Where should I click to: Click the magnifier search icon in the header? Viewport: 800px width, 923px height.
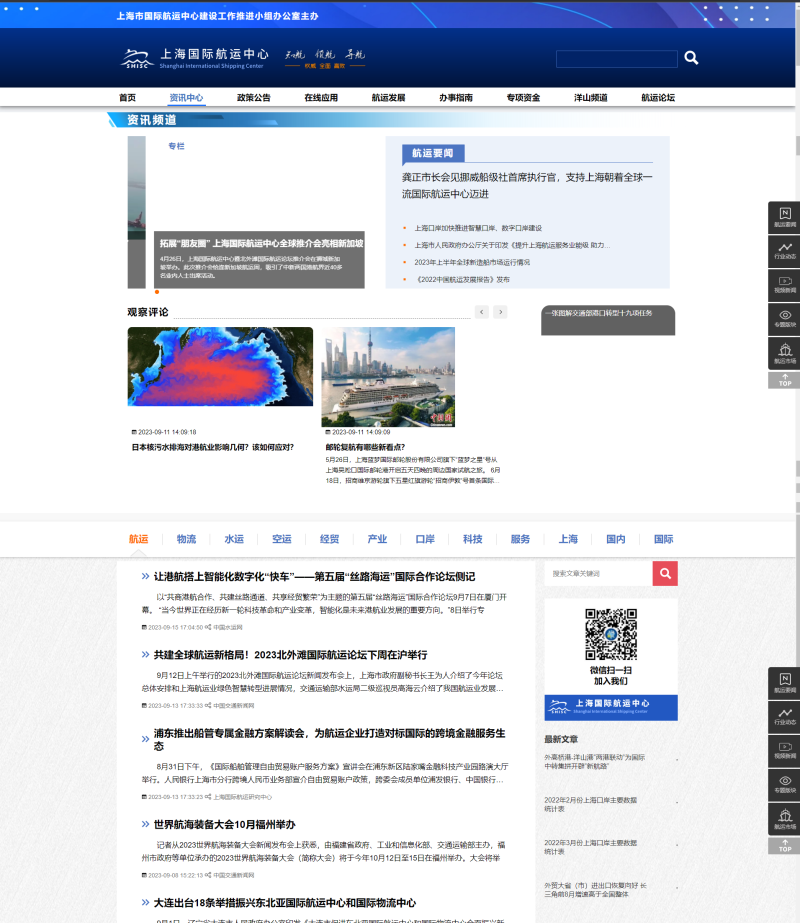click(x=691, y=59)
